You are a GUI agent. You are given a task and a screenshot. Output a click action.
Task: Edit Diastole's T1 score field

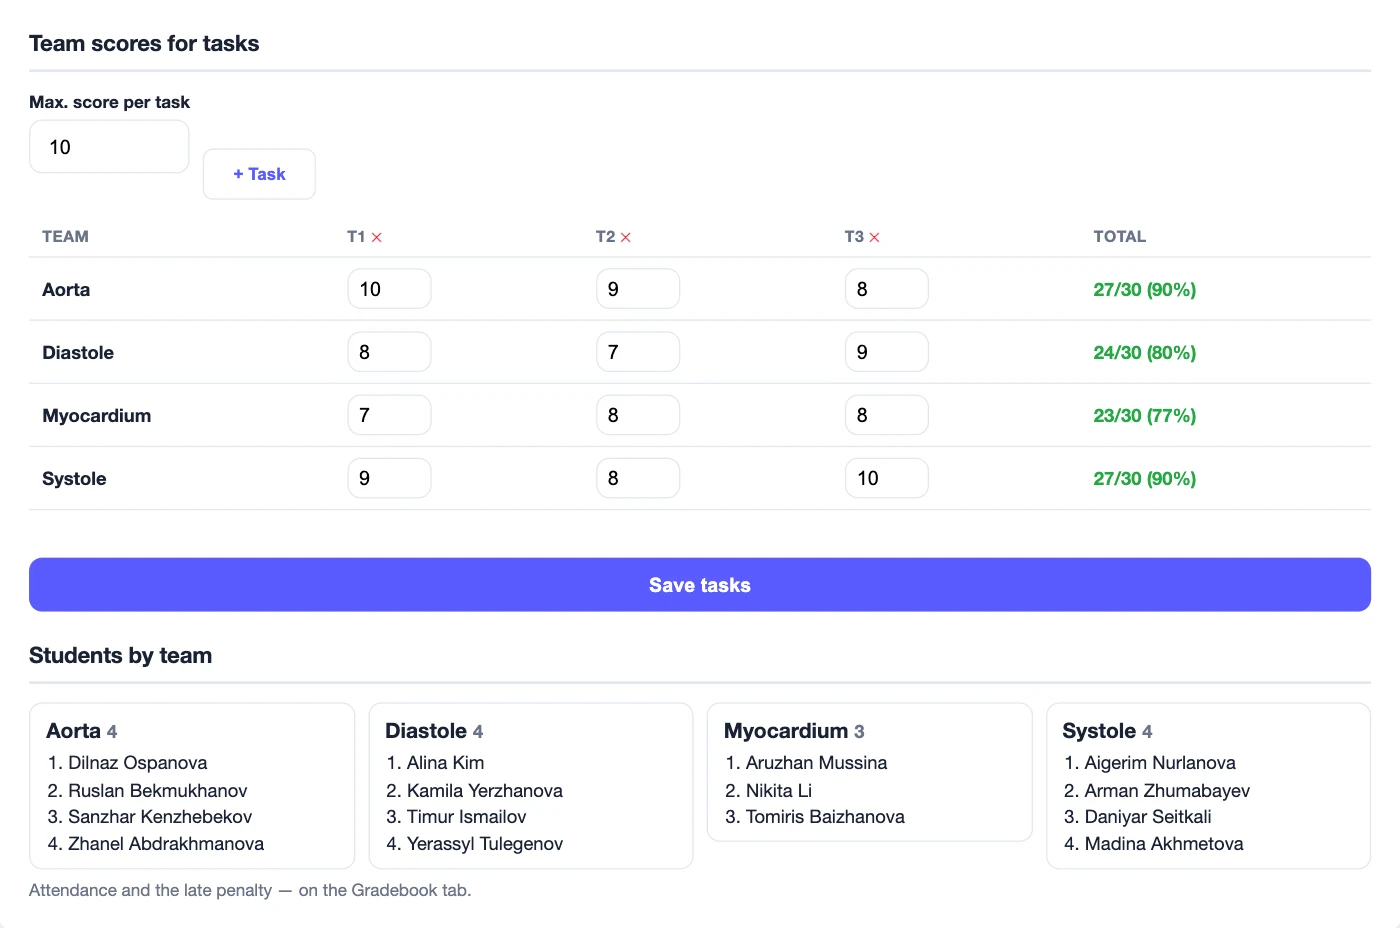(389, 352)
